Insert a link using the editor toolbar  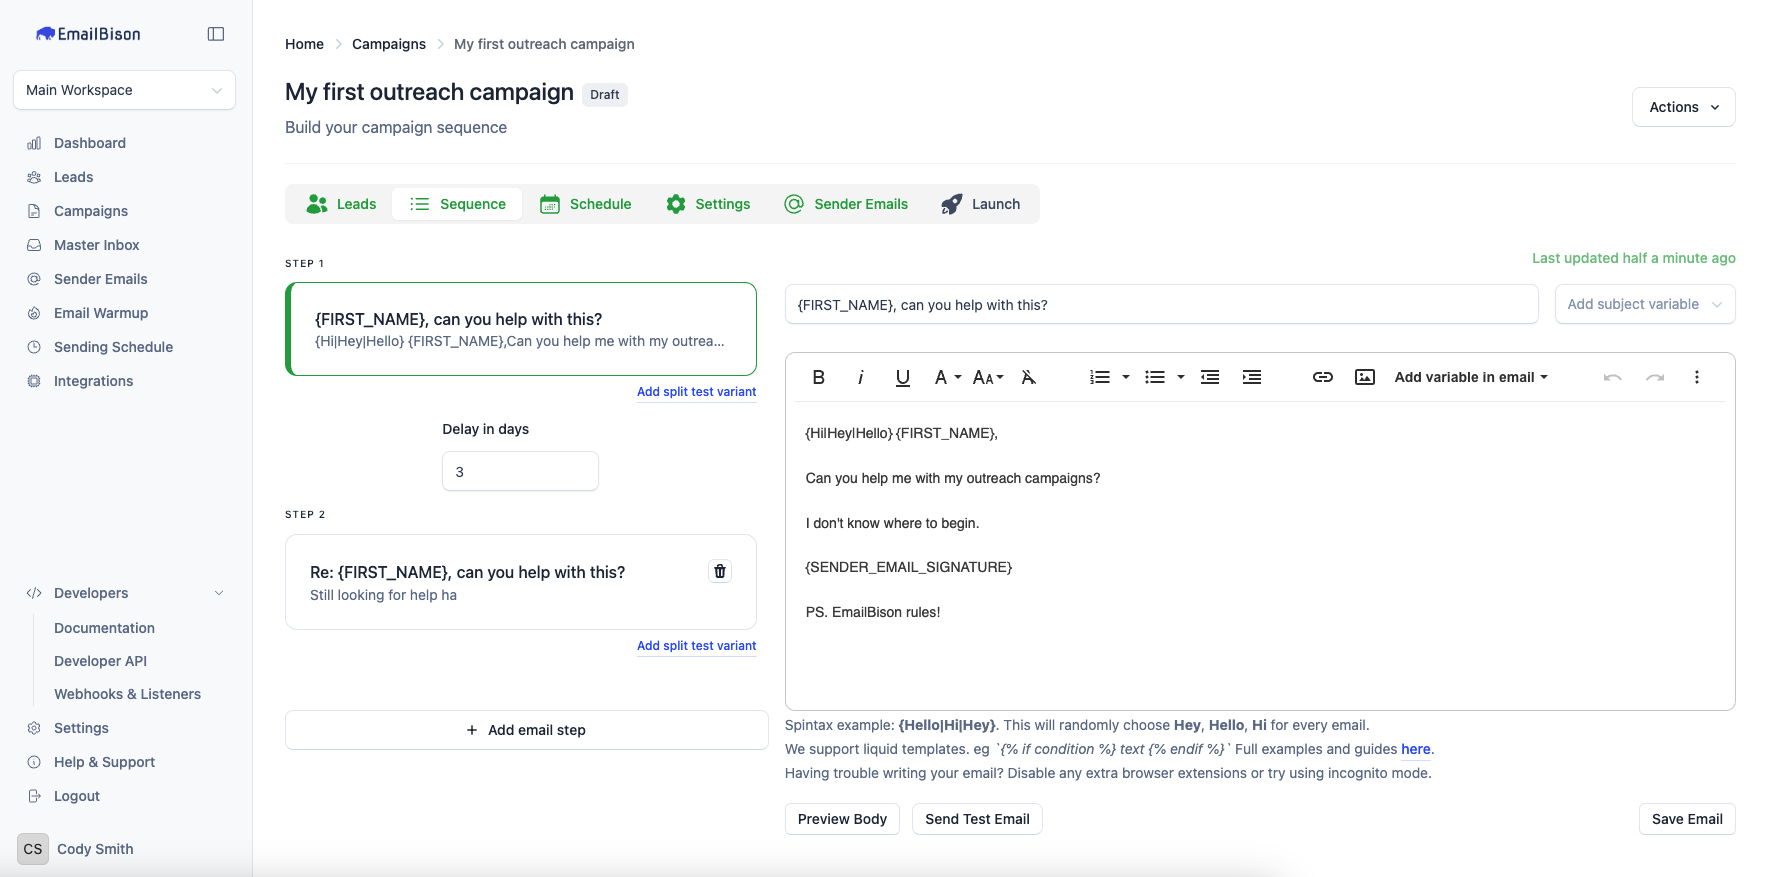coord(1322,377)
